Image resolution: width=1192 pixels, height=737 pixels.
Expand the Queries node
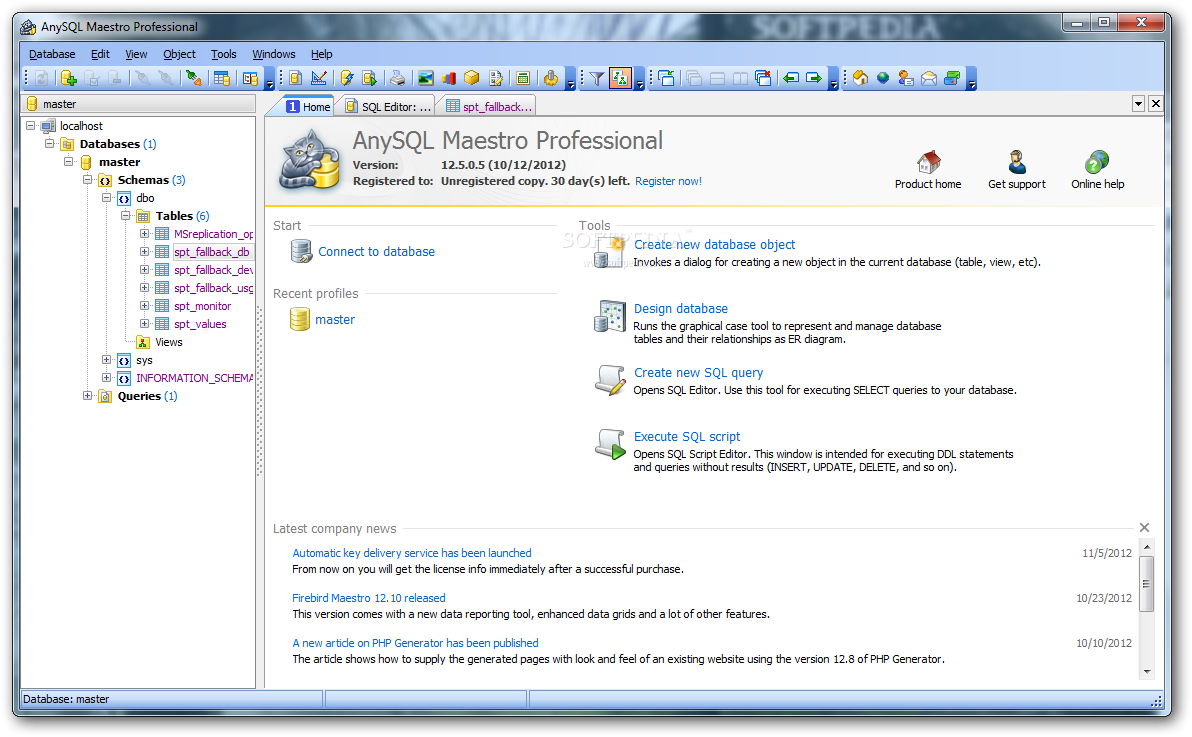[87, 396]
